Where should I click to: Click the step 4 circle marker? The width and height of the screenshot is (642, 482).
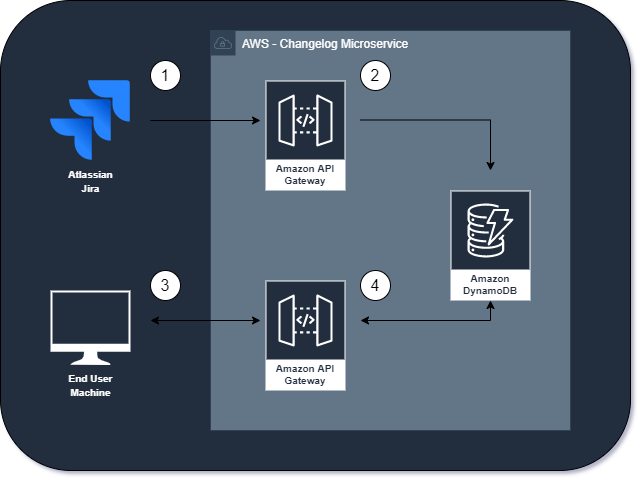[374, 286]
